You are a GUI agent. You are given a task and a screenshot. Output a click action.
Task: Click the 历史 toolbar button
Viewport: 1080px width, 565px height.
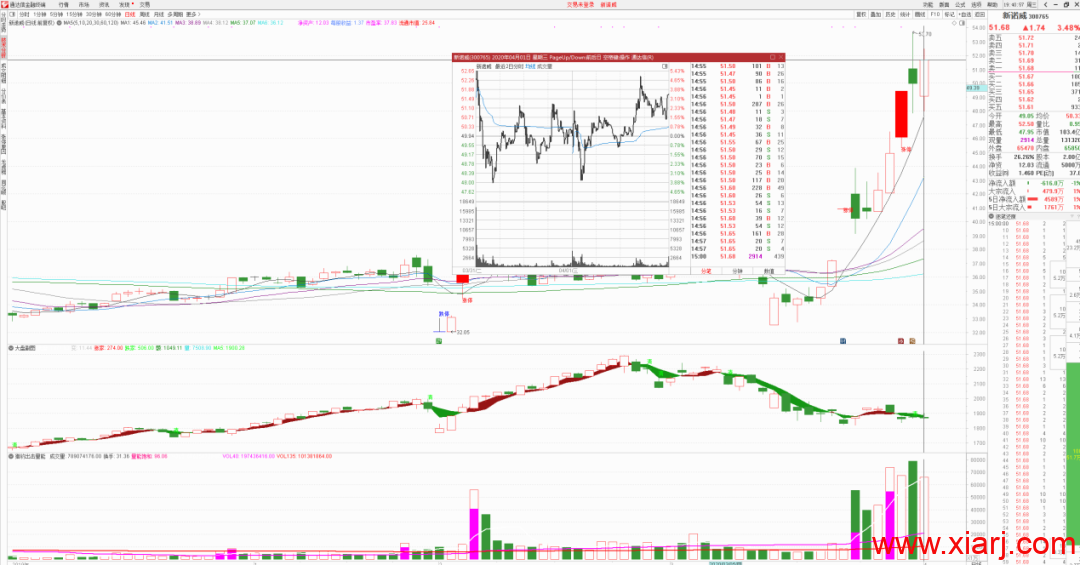point(891,14)
